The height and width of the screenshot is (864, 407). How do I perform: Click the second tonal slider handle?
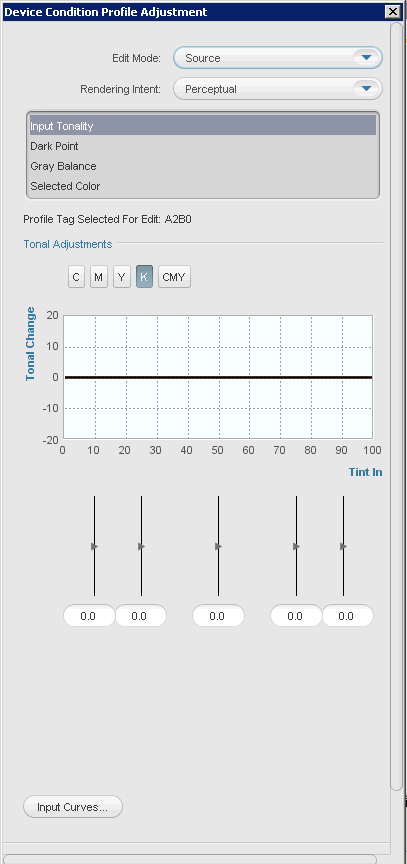142,546
